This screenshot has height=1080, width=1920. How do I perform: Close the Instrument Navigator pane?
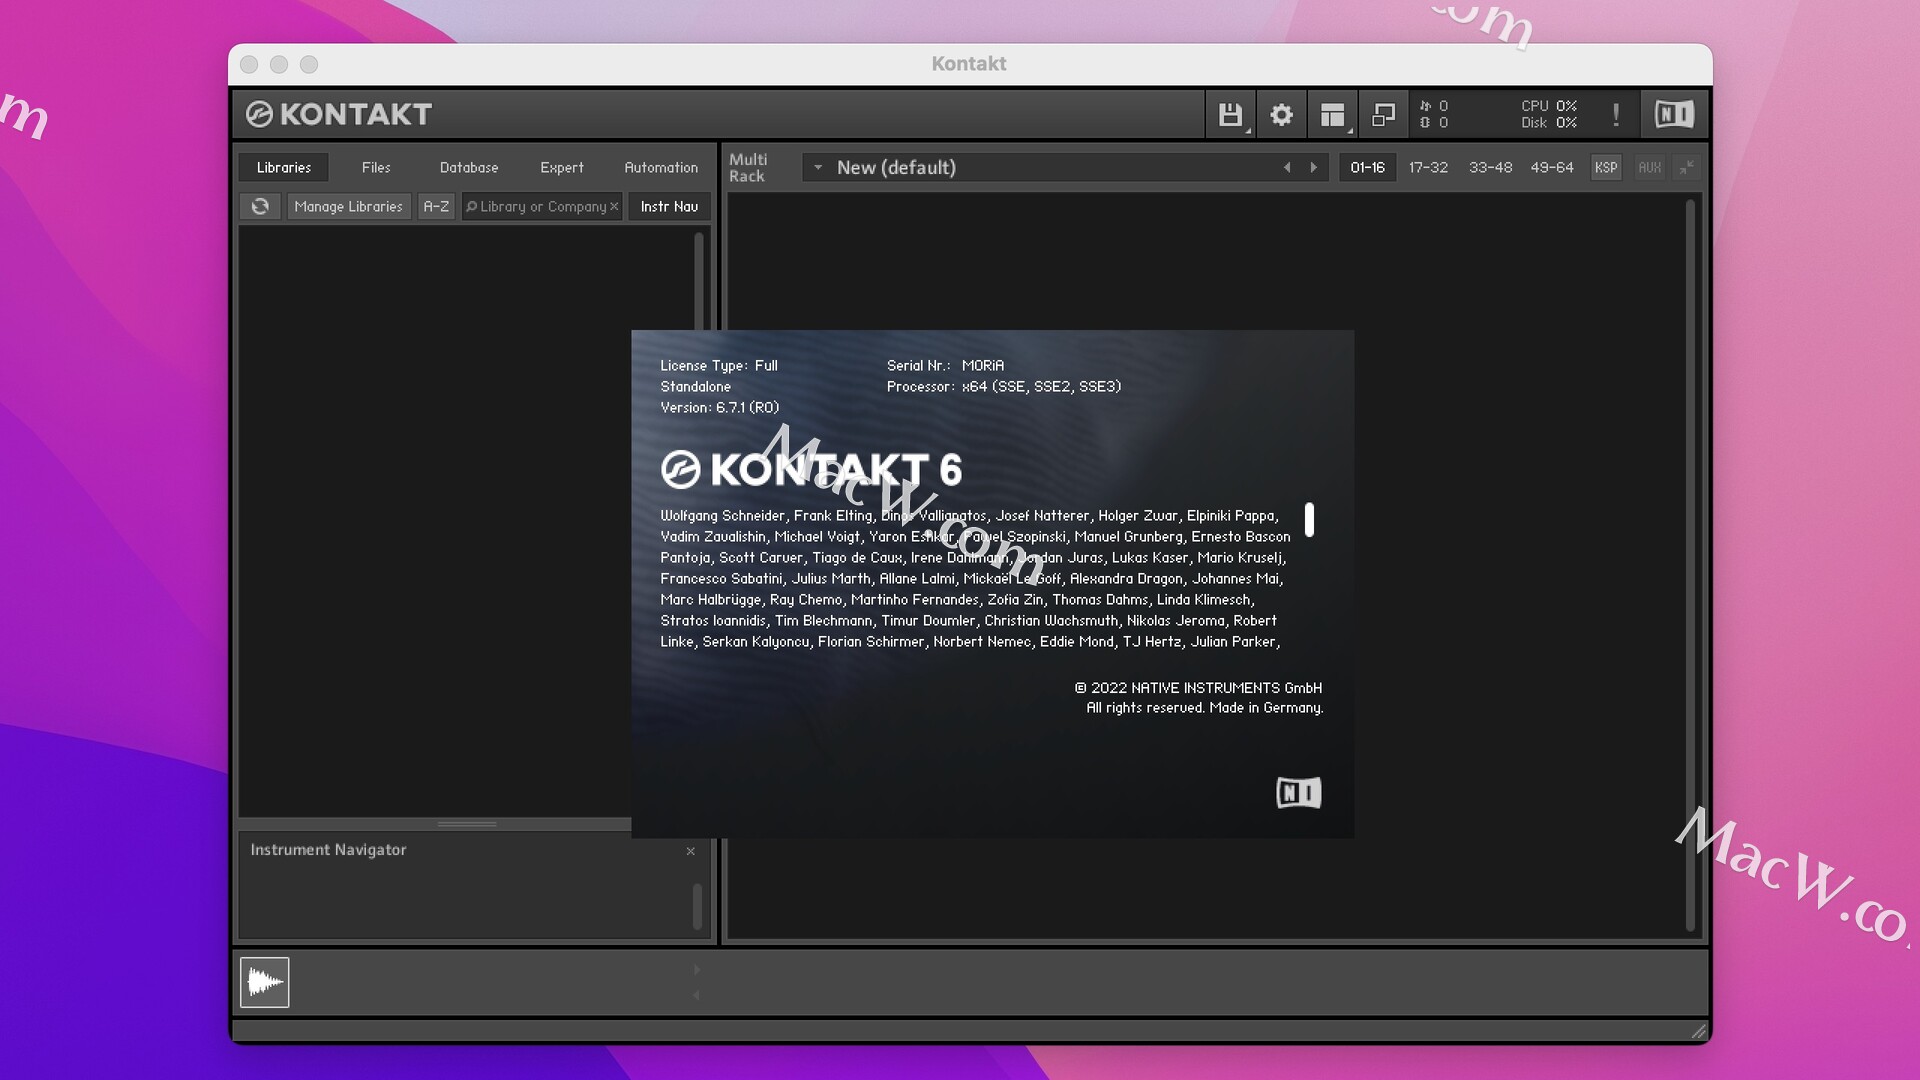690,851
